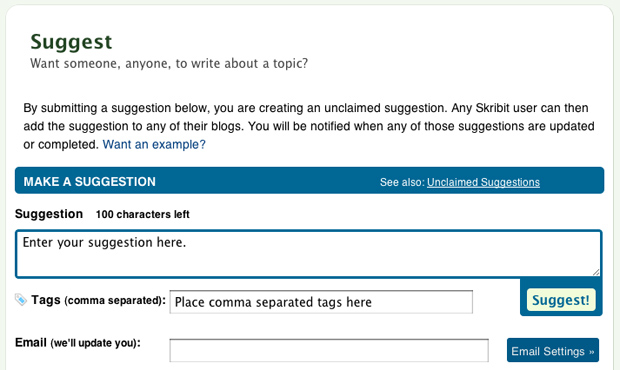
Task: Click the 'Tags (comma separated)' label
Action: tap(98, 300)
